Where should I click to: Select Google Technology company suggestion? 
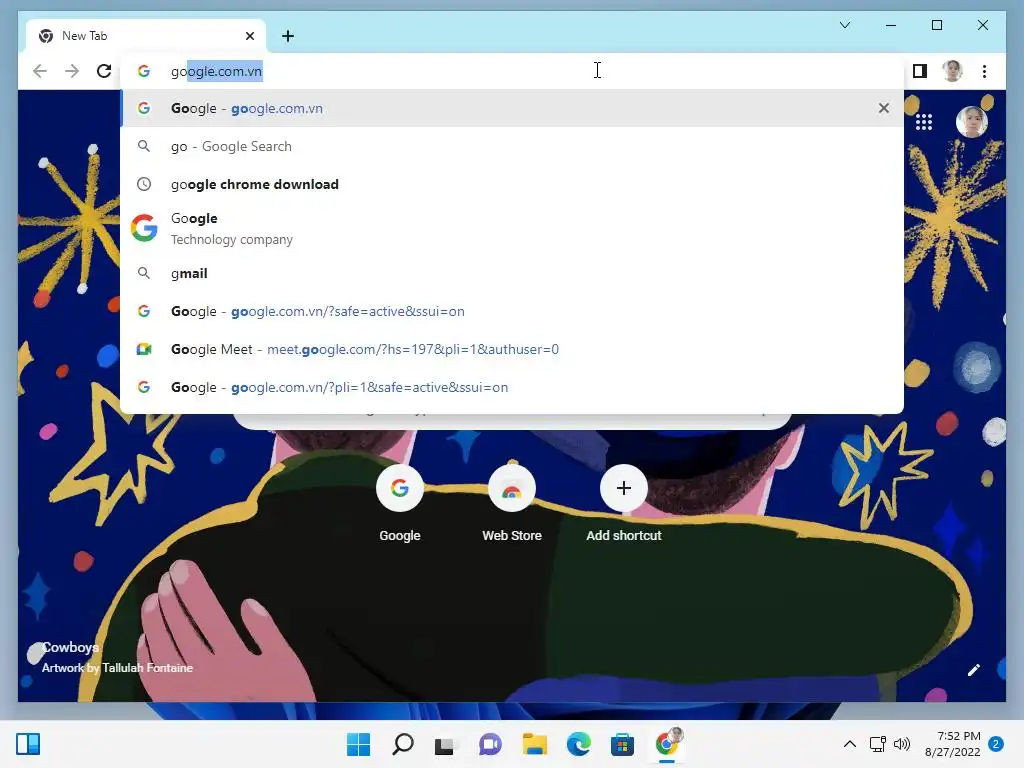point(512,229)
